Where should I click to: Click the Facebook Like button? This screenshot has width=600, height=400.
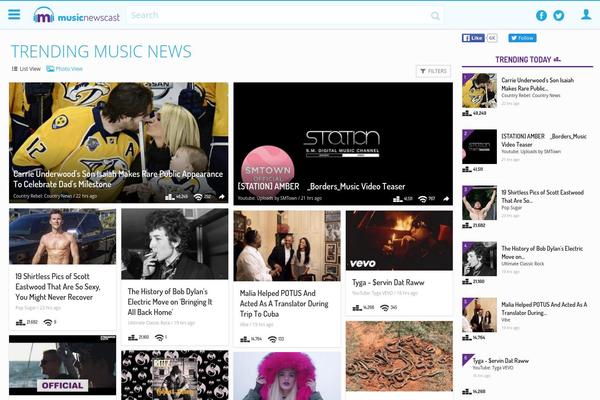point(473,38)
